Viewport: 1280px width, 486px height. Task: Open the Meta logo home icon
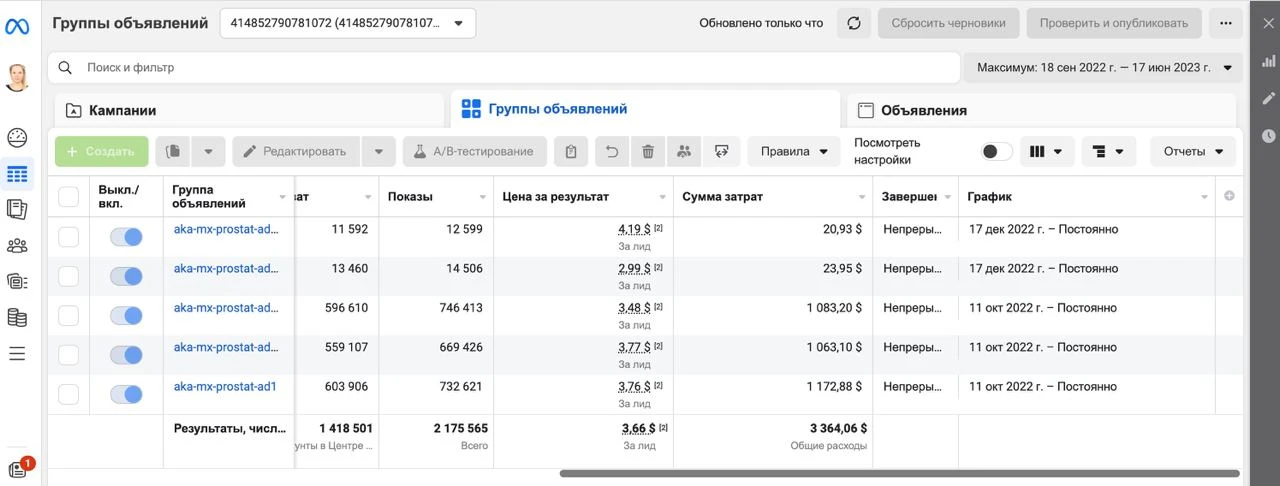click(17, 26)
